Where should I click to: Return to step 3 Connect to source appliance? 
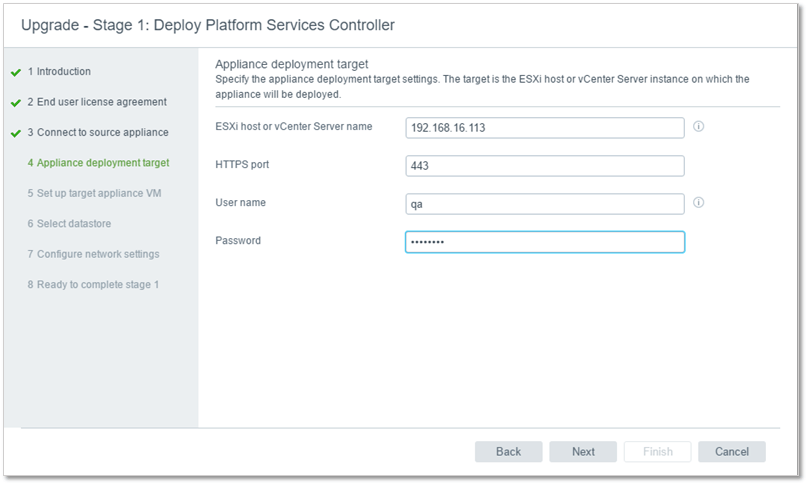point(98,132)
